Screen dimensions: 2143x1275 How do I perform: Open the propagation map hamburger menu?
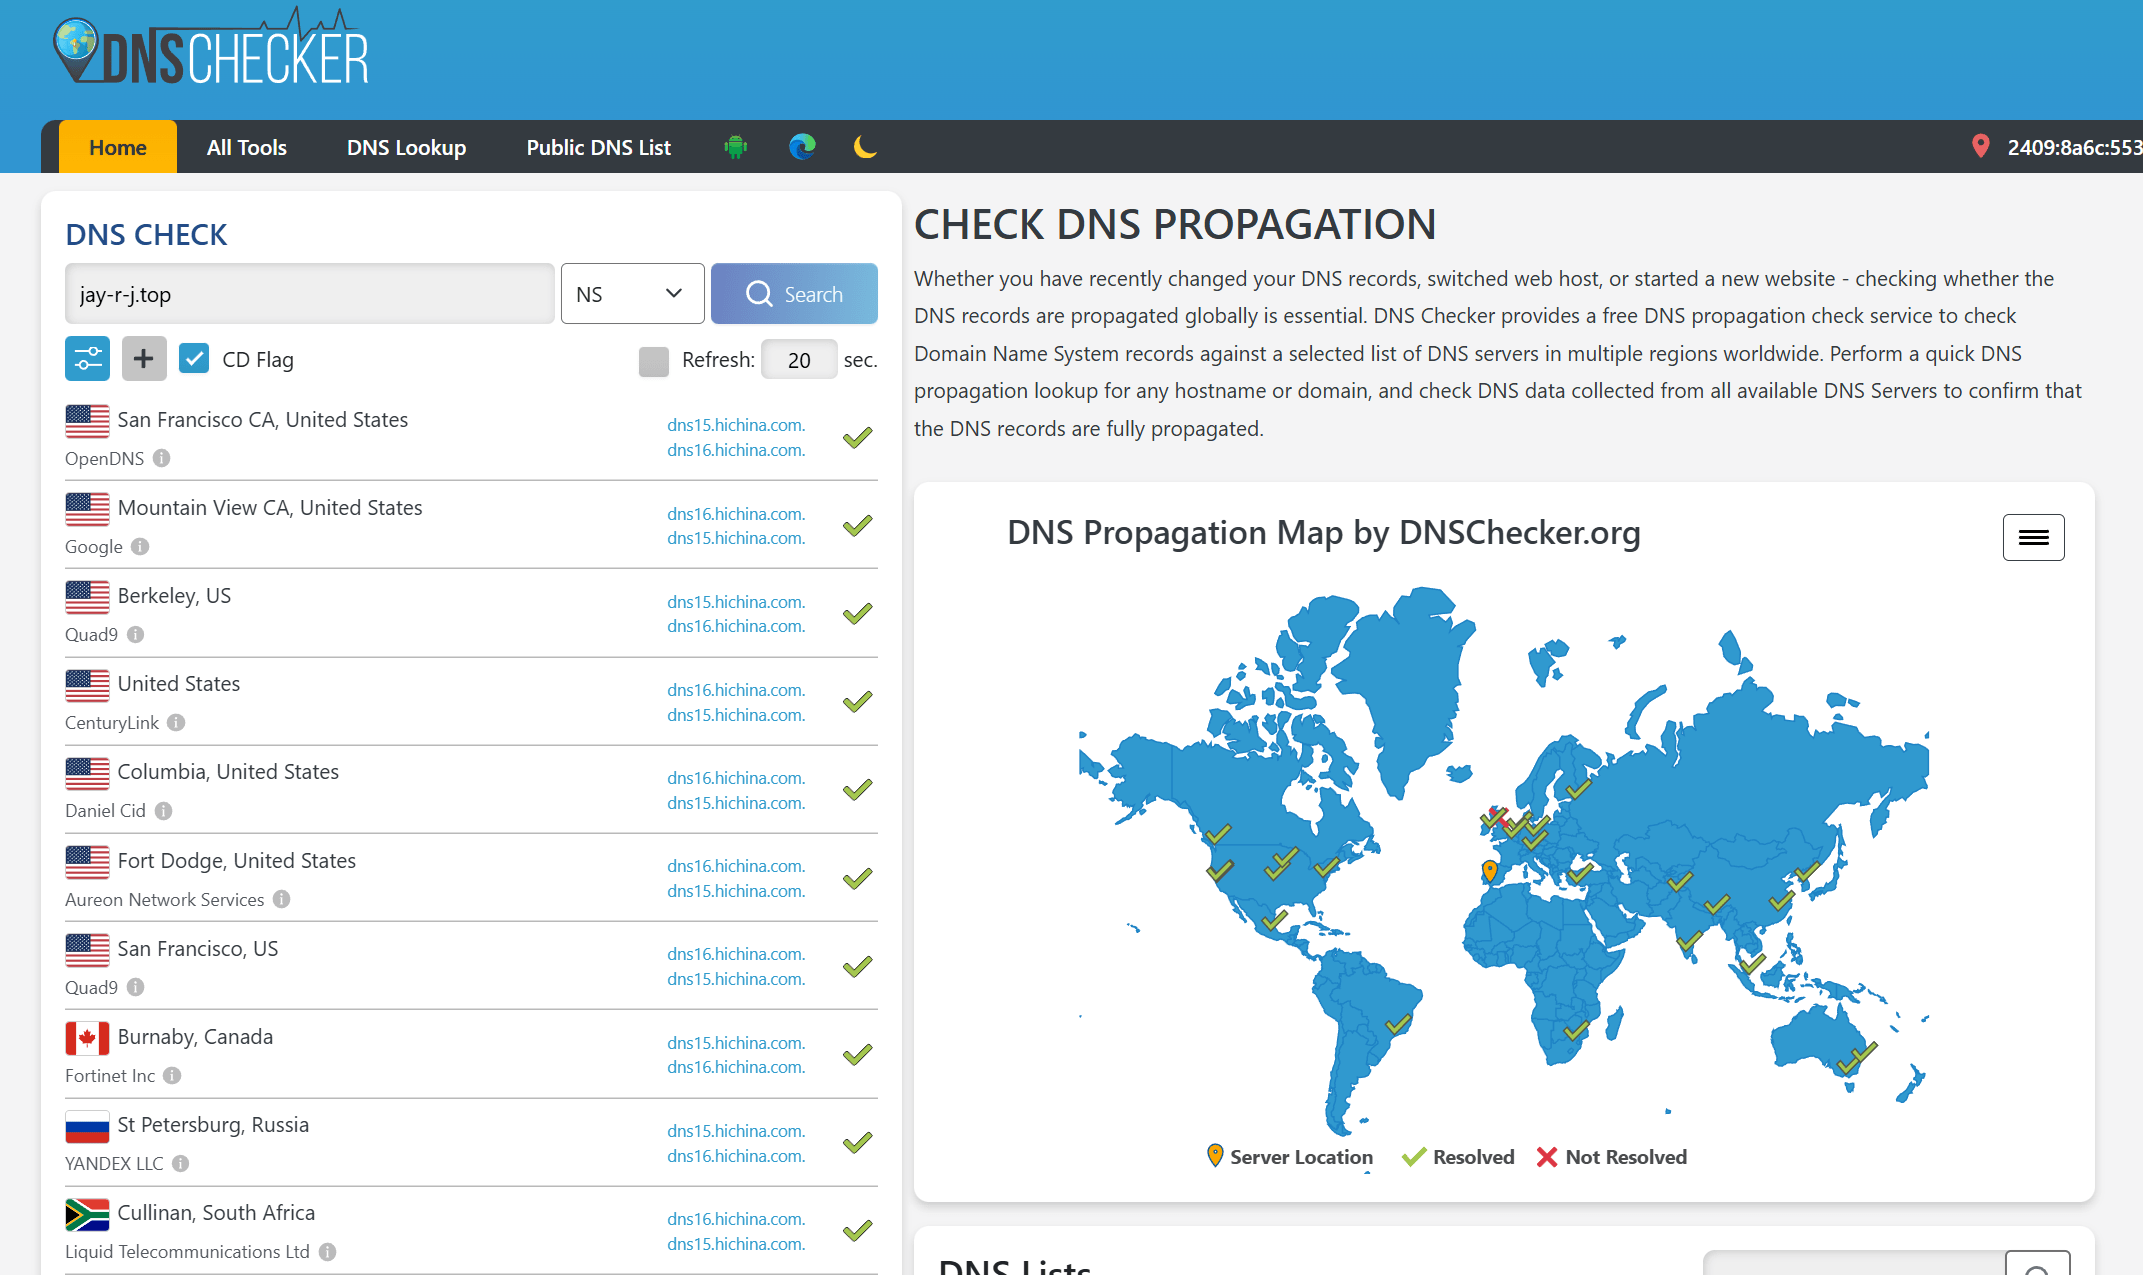[2033, 538]
